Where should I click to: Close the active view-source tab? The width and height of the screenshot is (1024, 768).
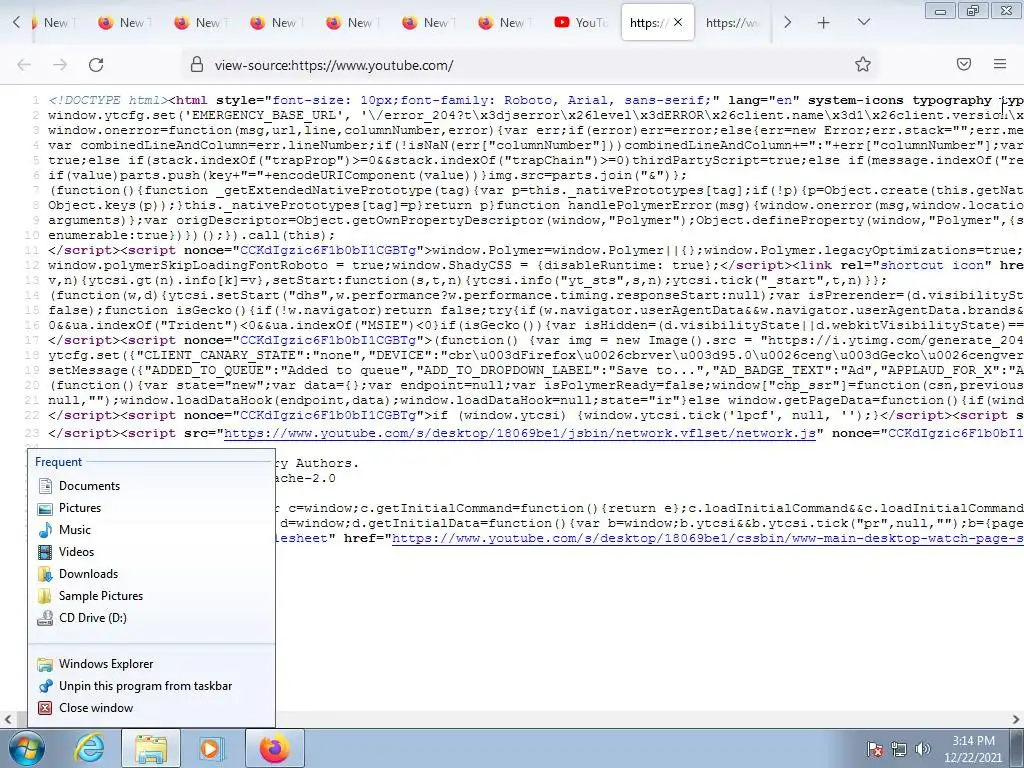[x=678, y=22]
